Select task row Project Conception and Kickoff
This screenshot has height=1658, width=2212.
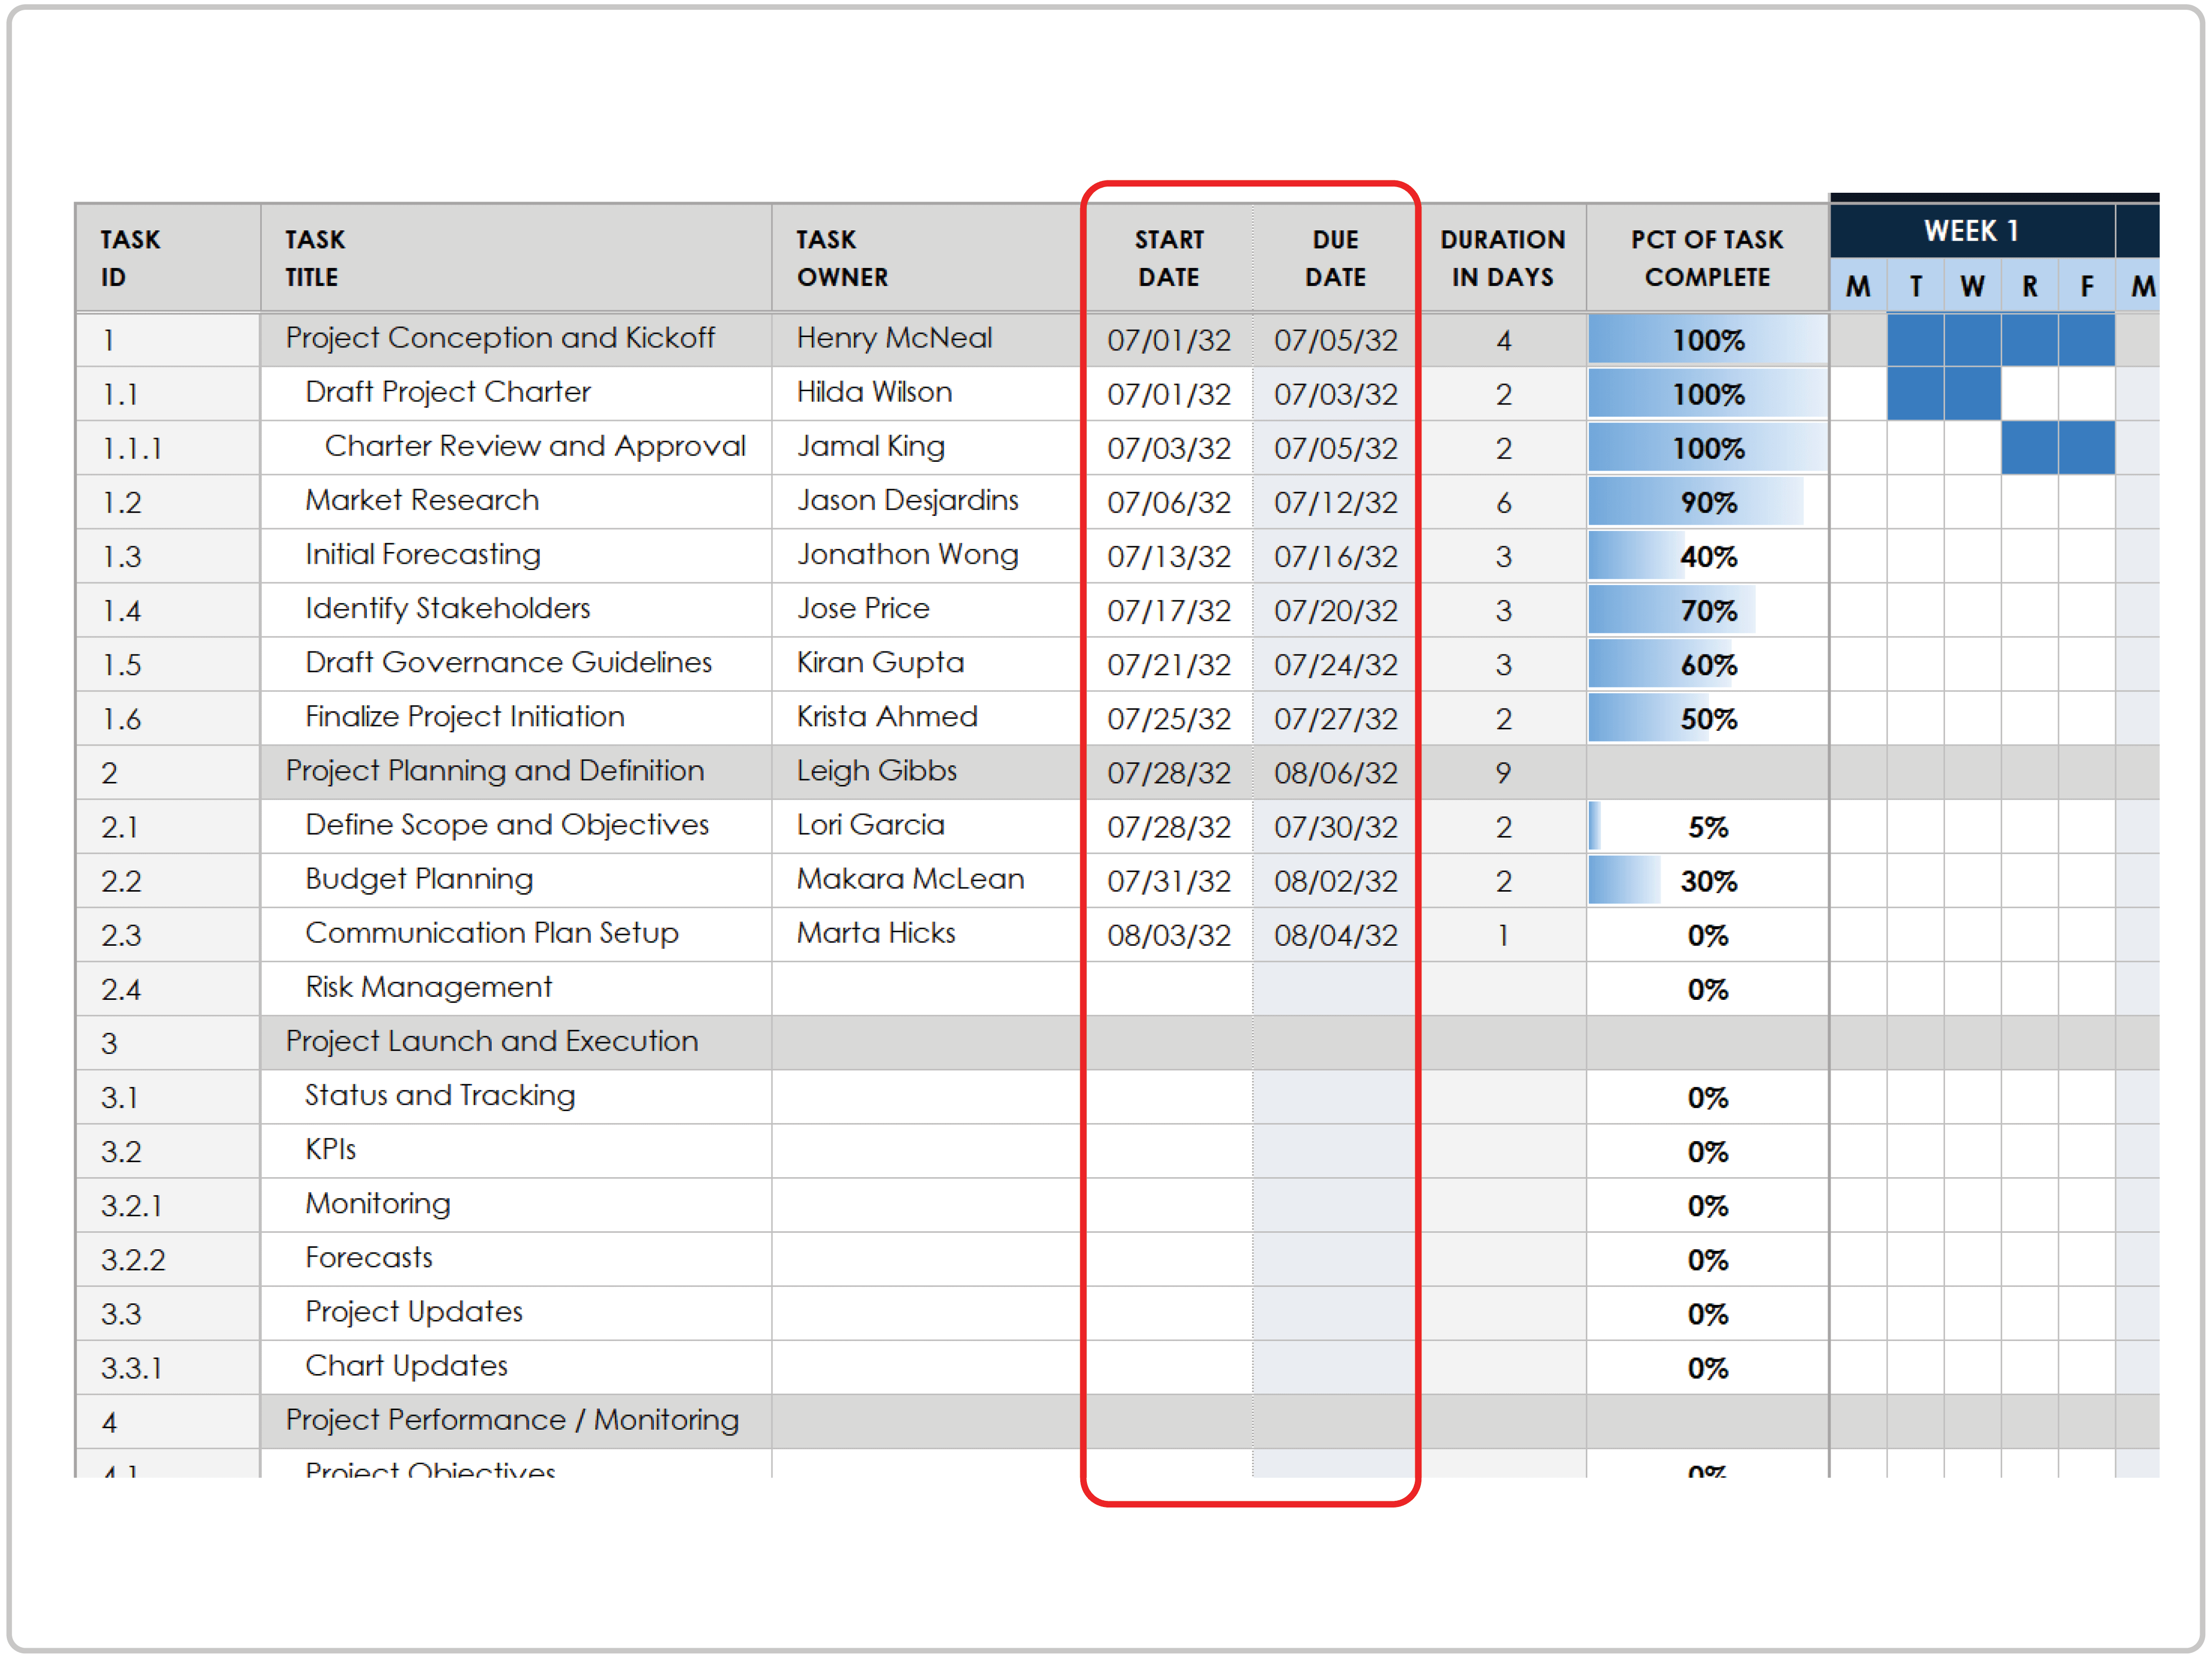click(500, 339)
